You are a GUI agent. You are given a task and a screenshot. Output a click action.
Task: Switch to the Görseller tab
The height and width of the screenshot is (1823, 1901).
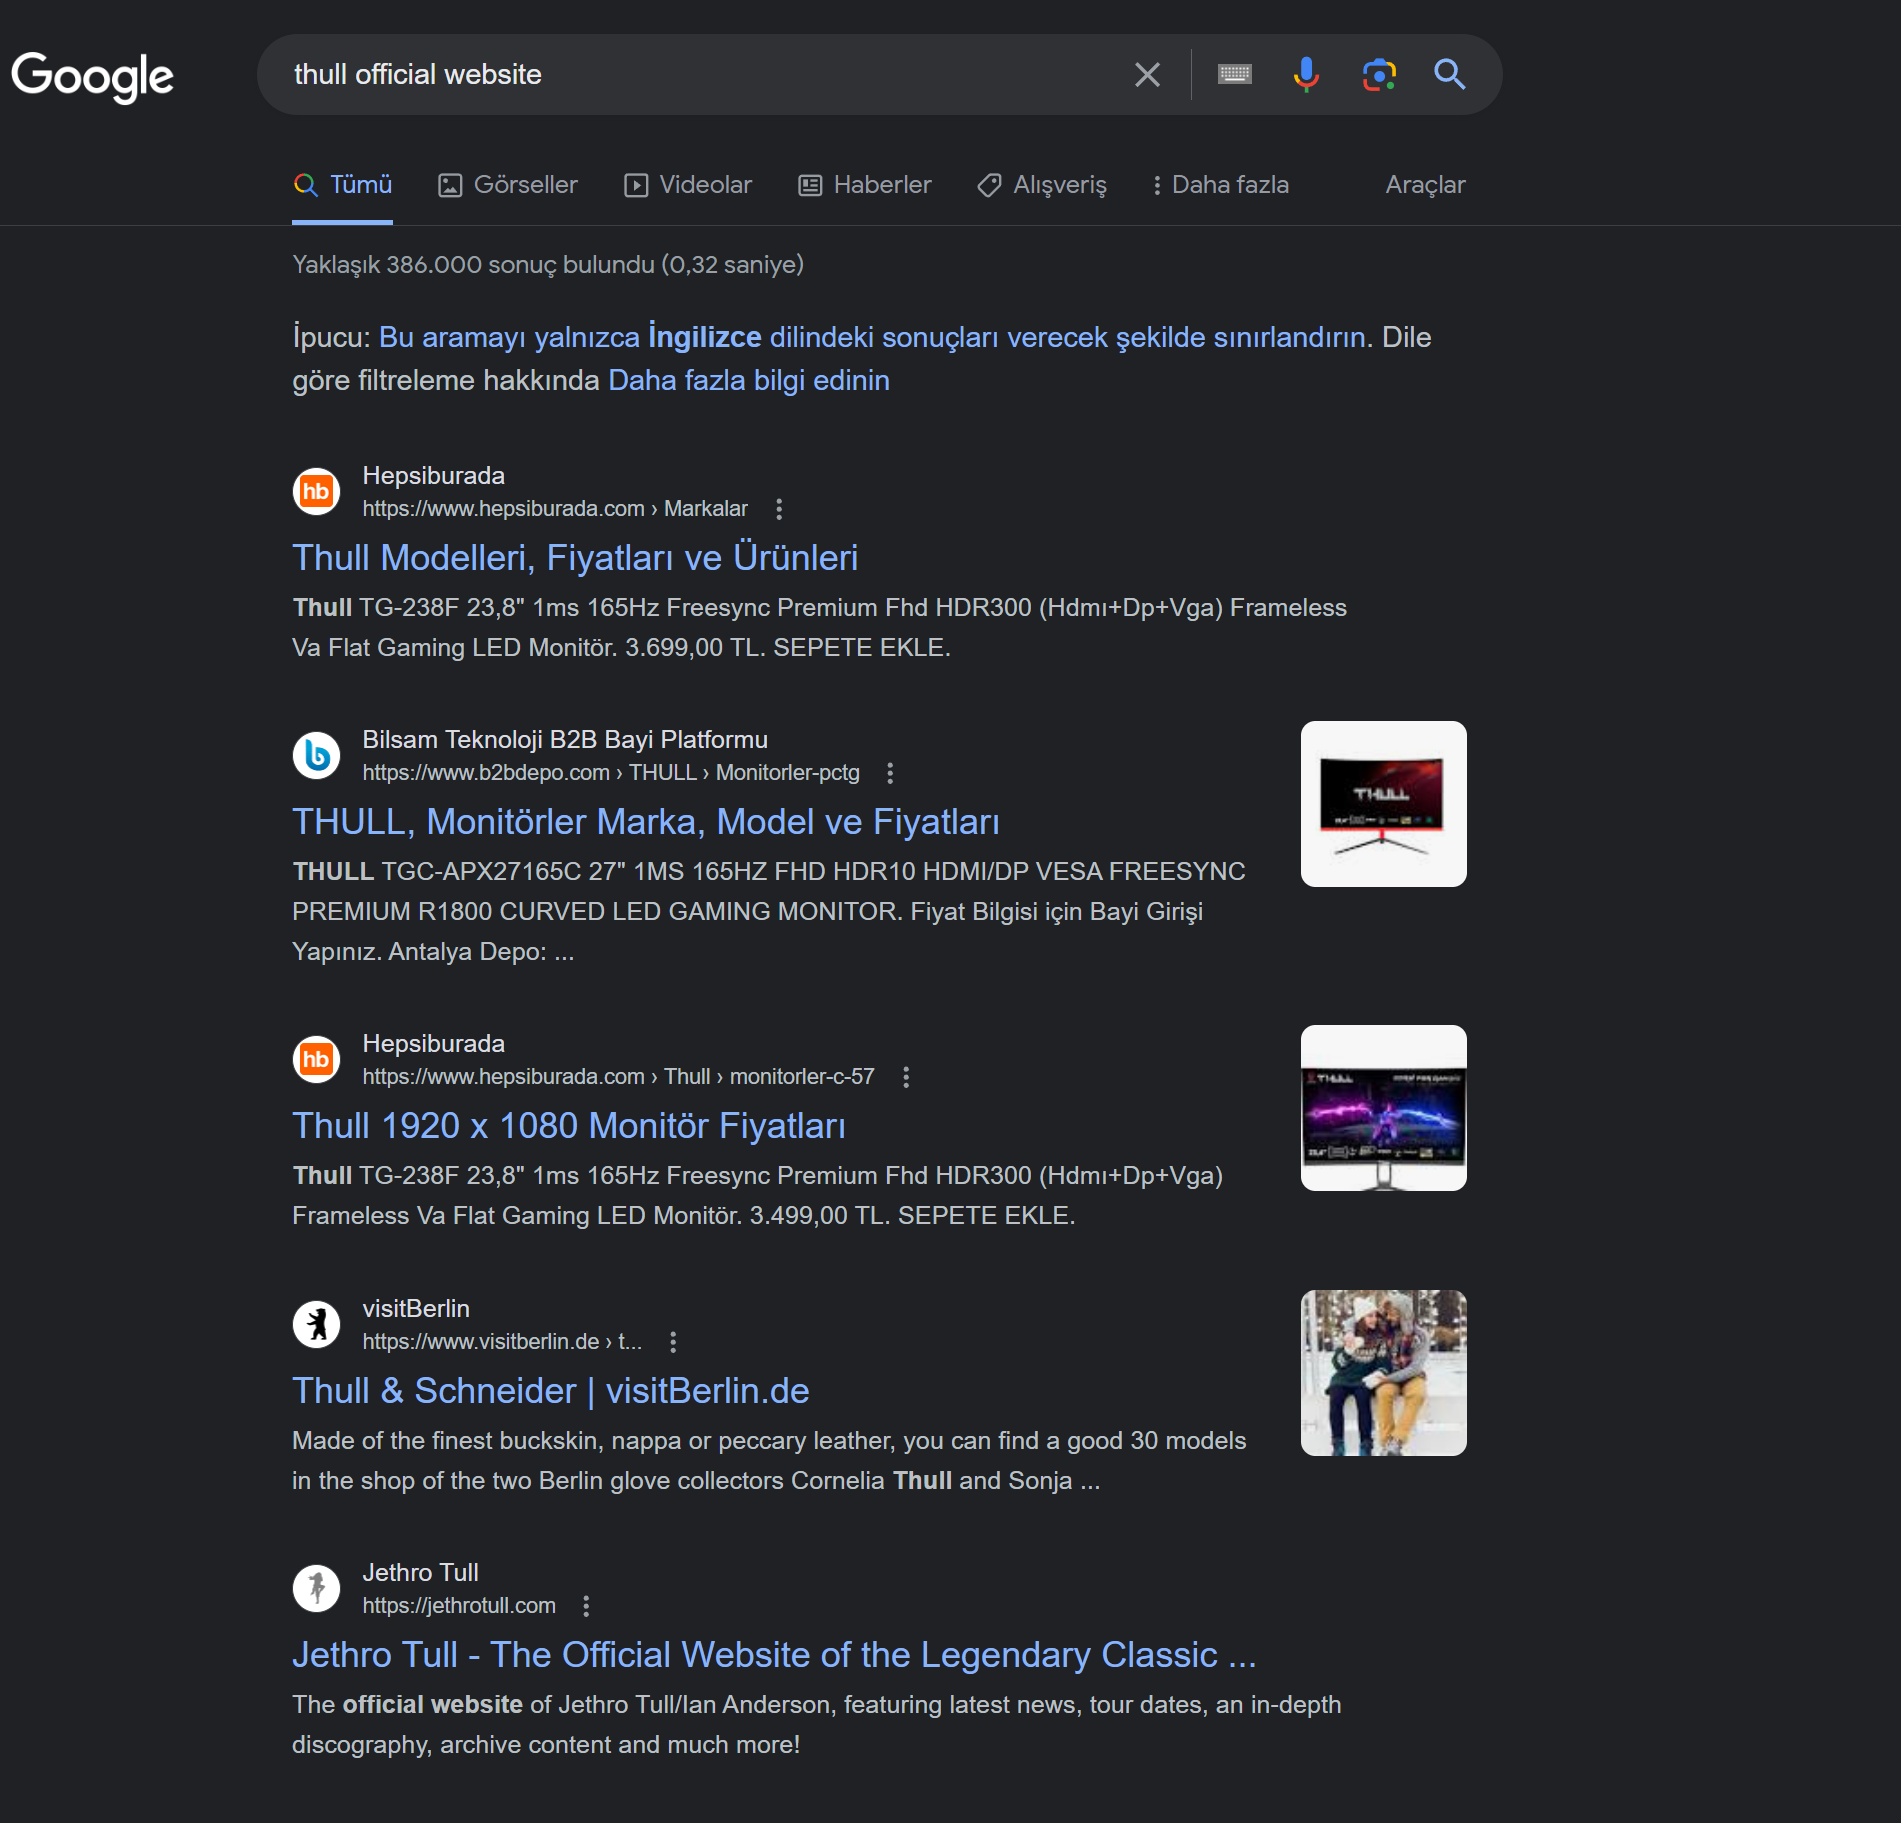tap(508, 185)
